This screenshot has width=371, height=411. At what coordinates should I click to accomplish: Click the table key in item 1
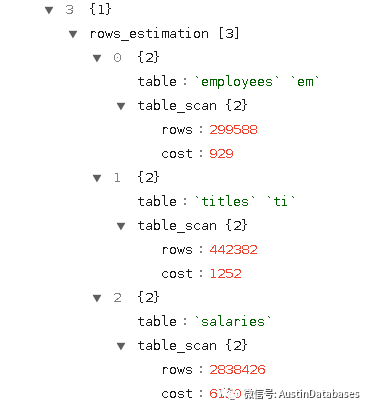157,201
